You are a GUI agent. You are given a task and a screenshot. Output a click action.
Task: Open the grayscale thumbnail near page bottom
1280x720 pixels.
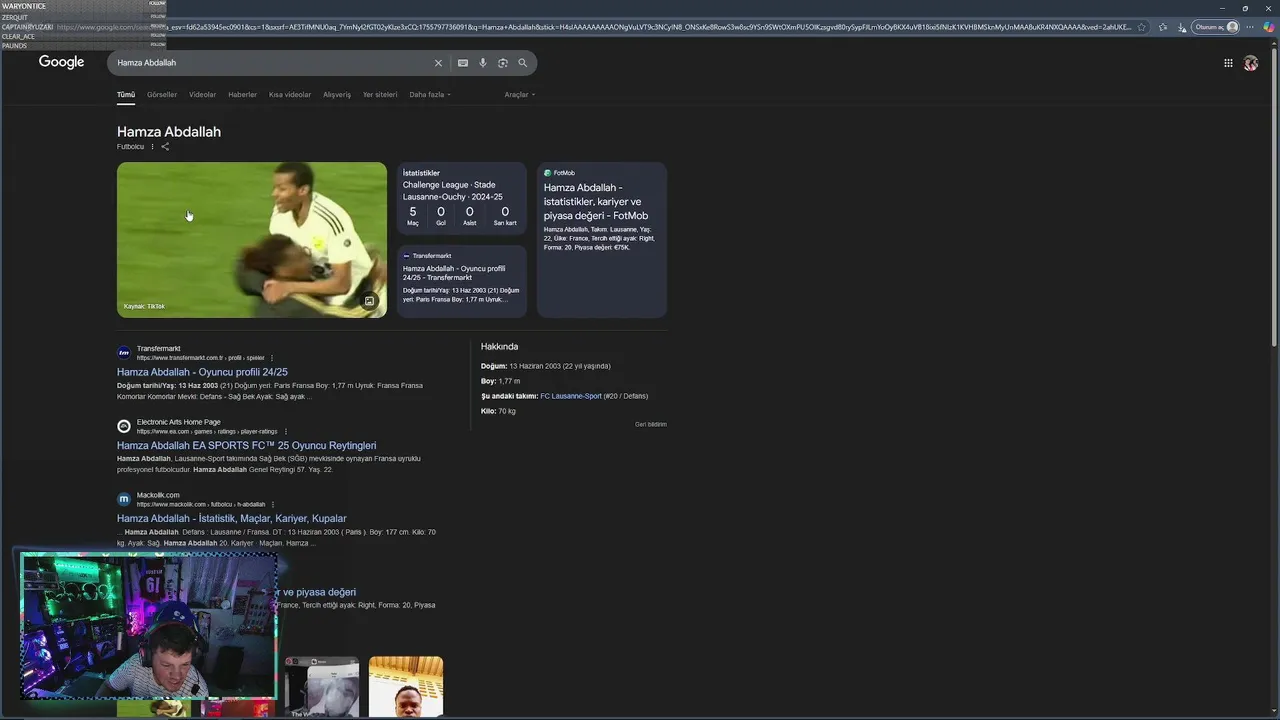(322, 686)
